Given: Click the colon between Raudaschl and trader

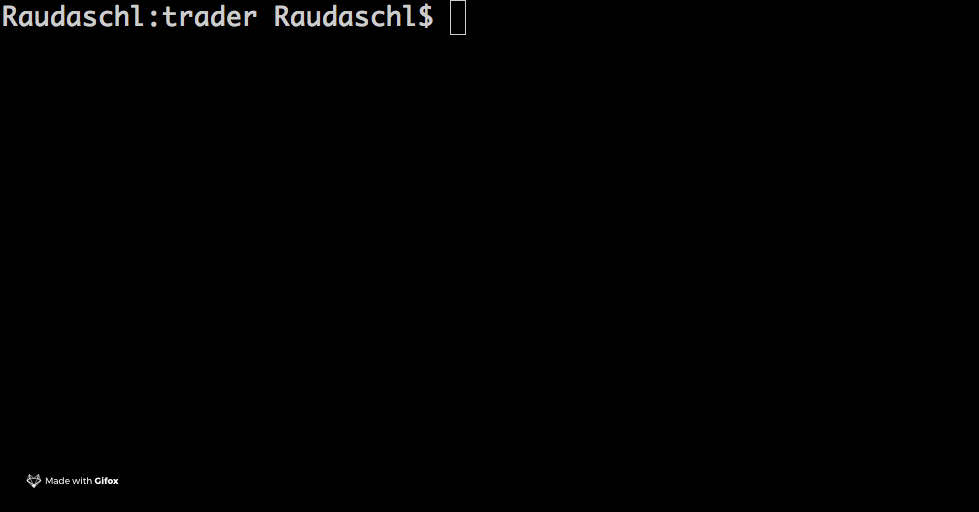Looking at the screenshot, I should [154, 19].
